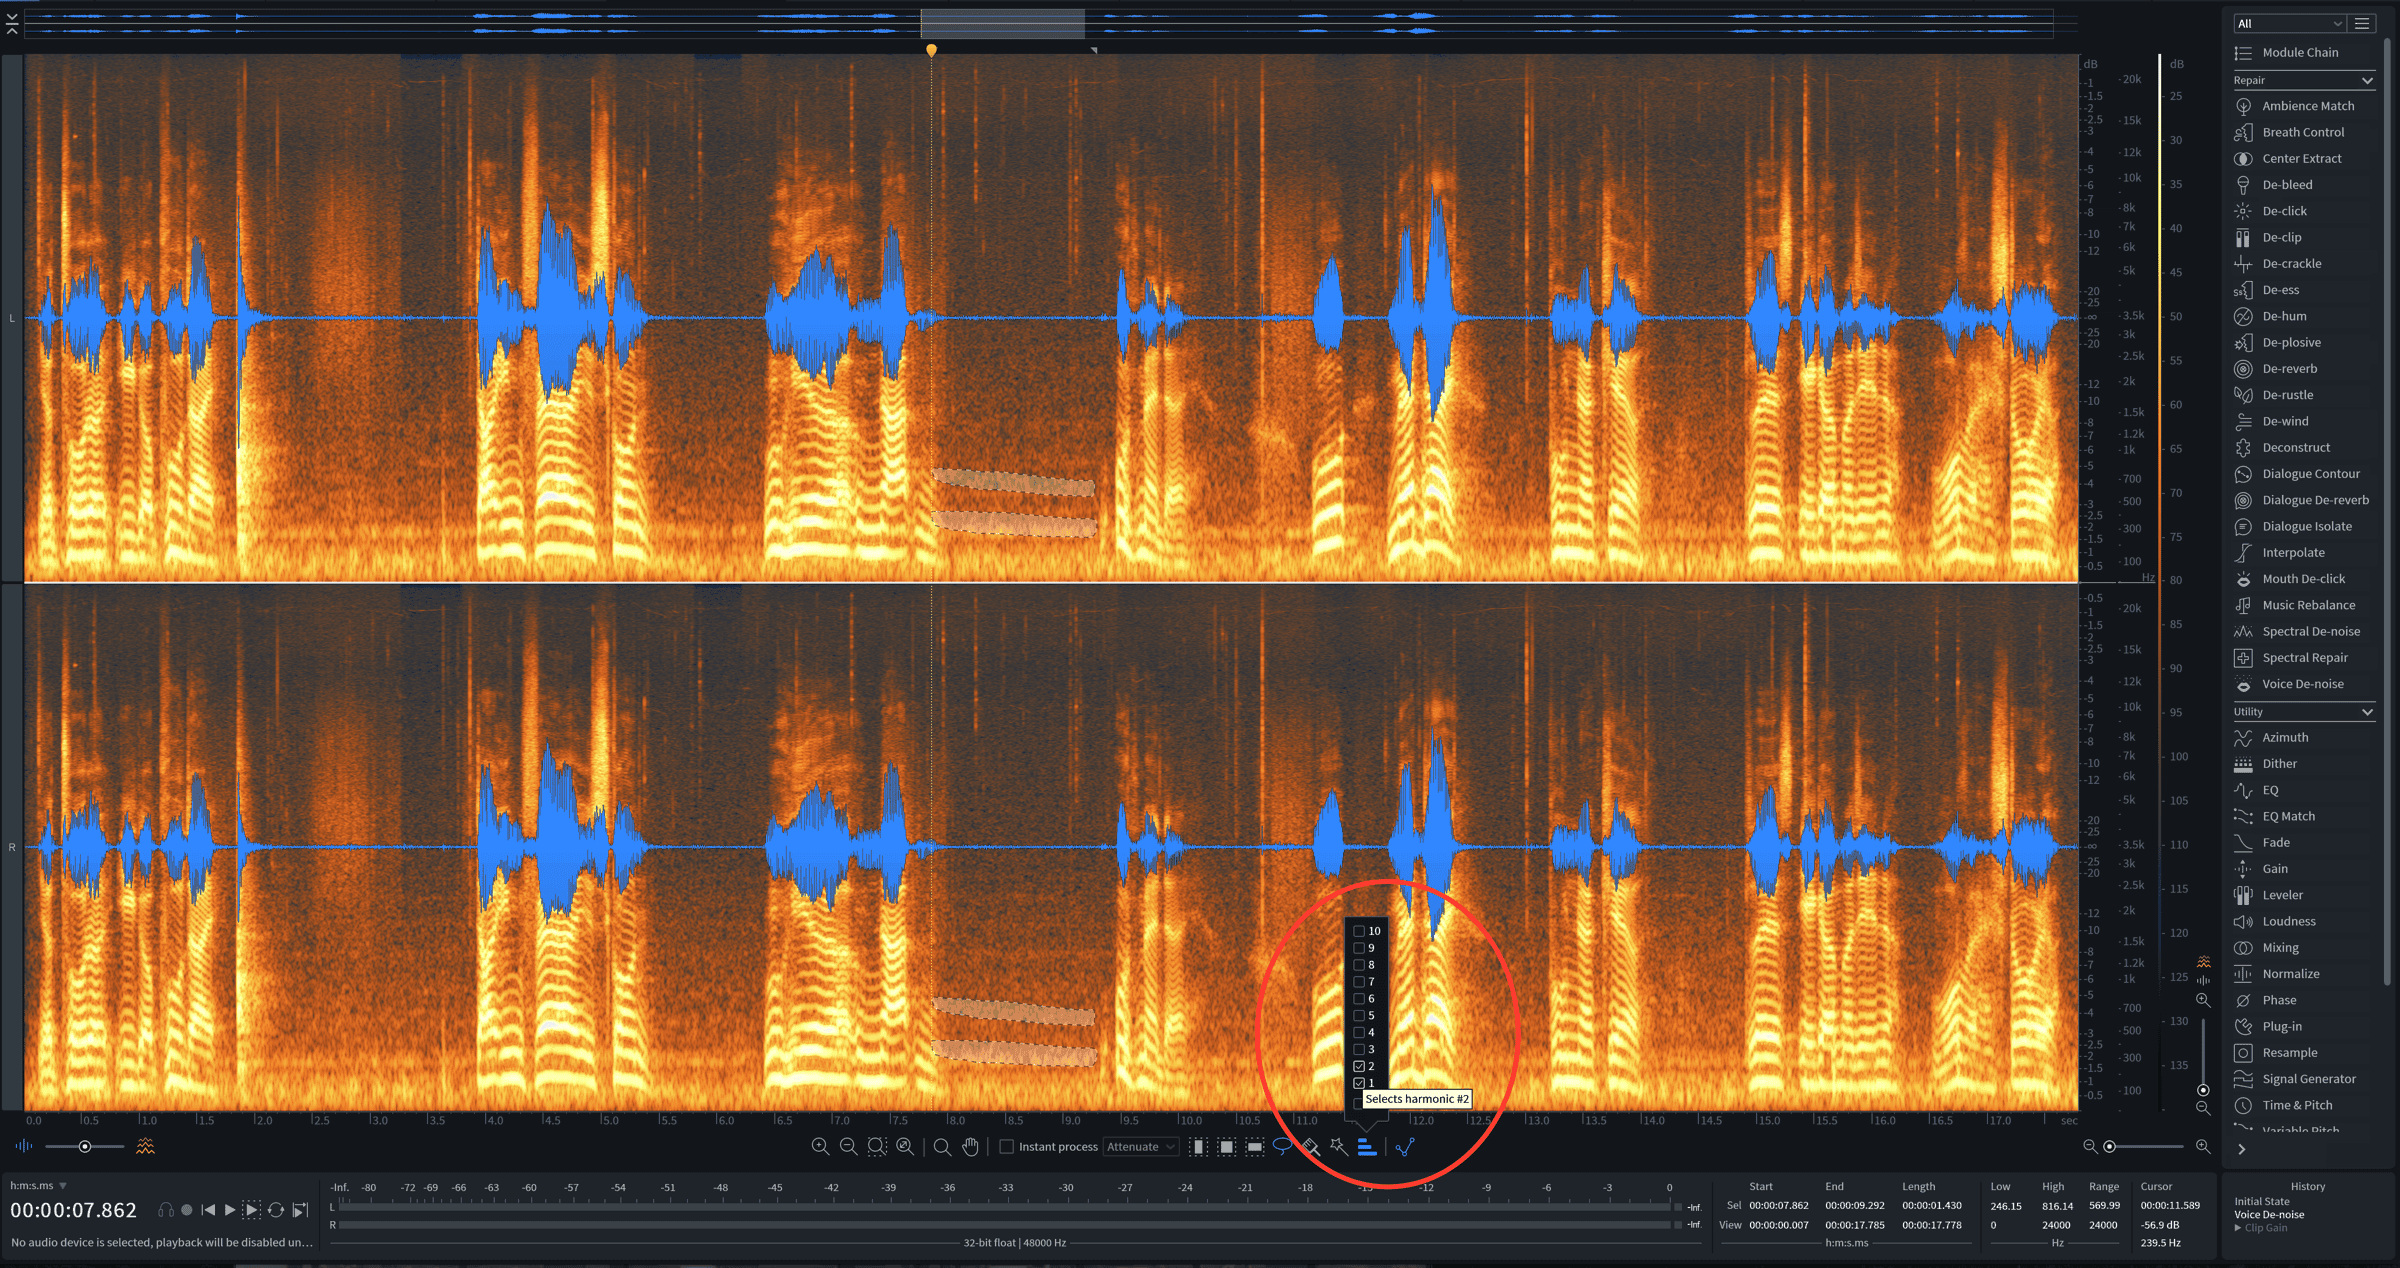Click the waveform view icon beside opacity slider

point(24,1146)
